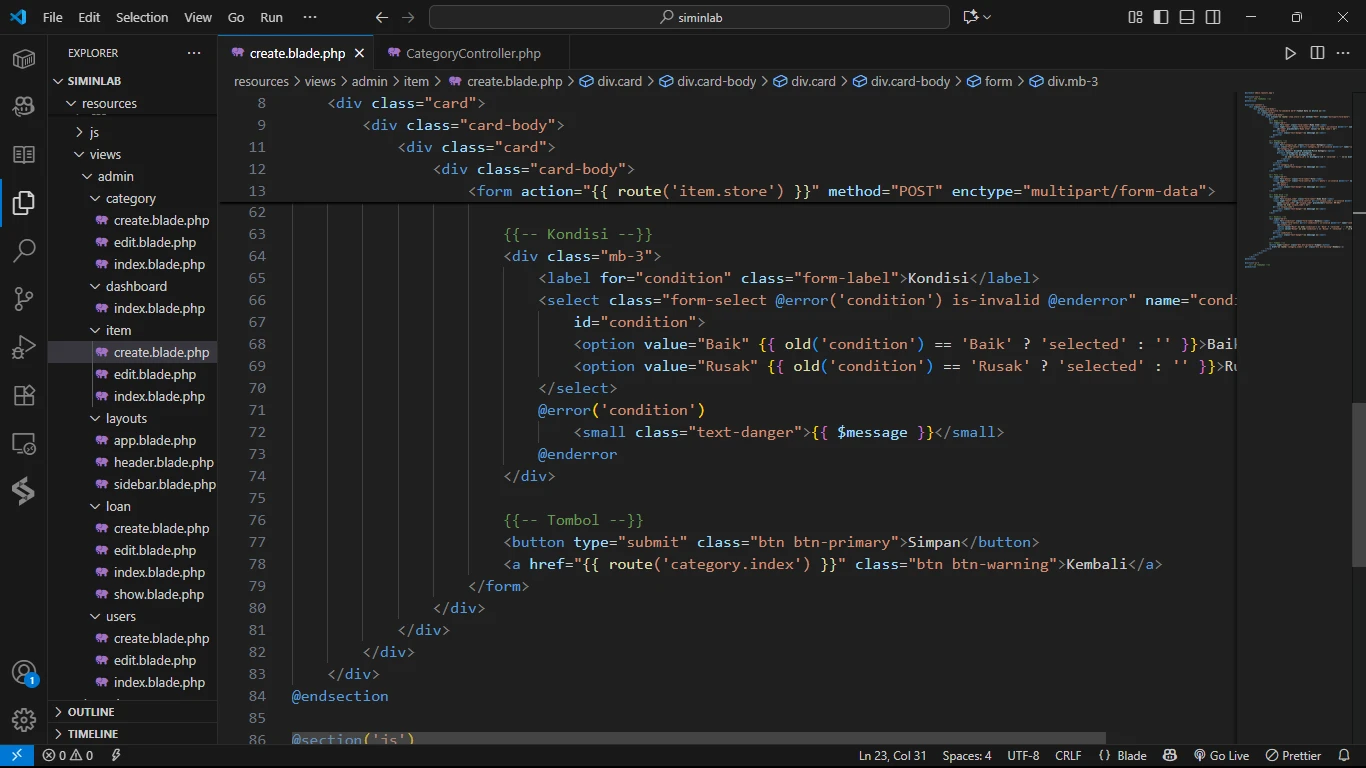Toggle the Primary Side Bar layout button
1366x768 pixels.
click(x=1161, y=17)
